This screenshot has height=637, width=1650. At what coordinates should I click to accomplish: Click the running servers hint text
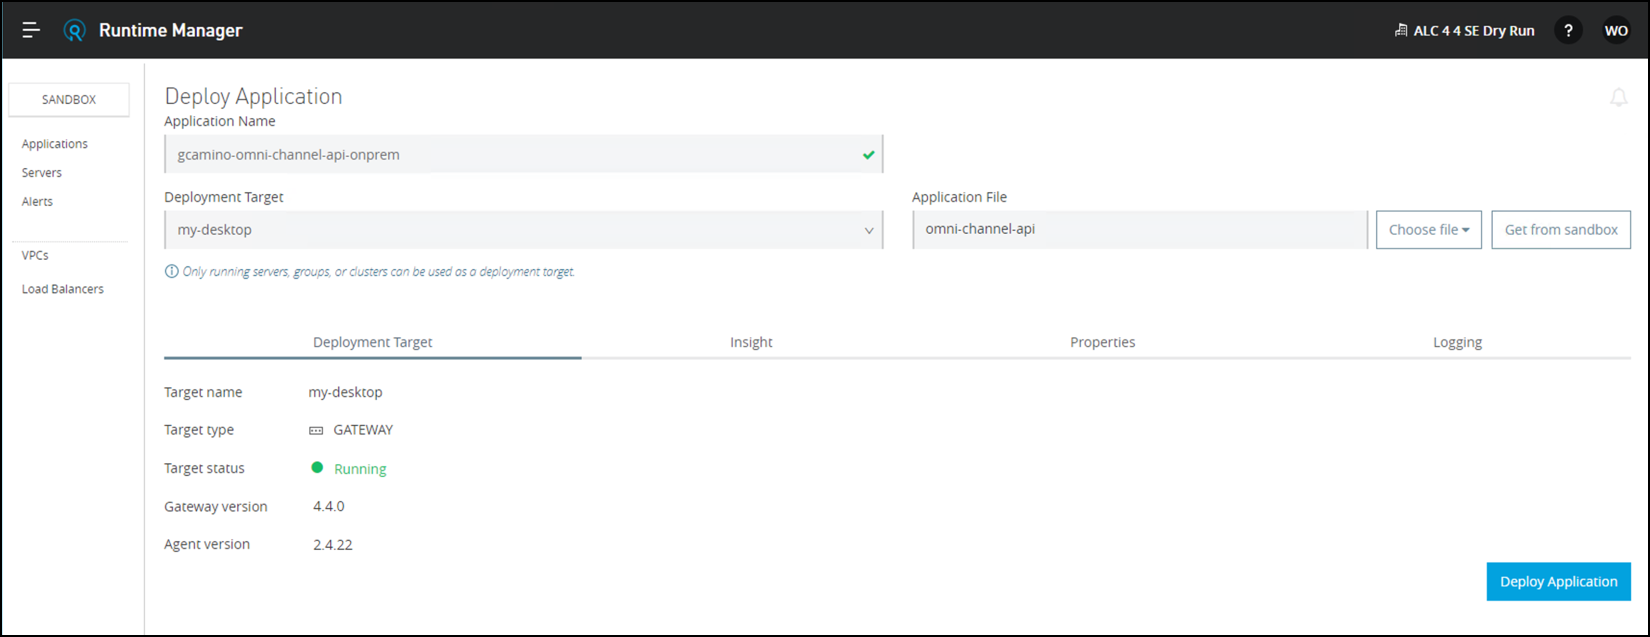(379, 272)
